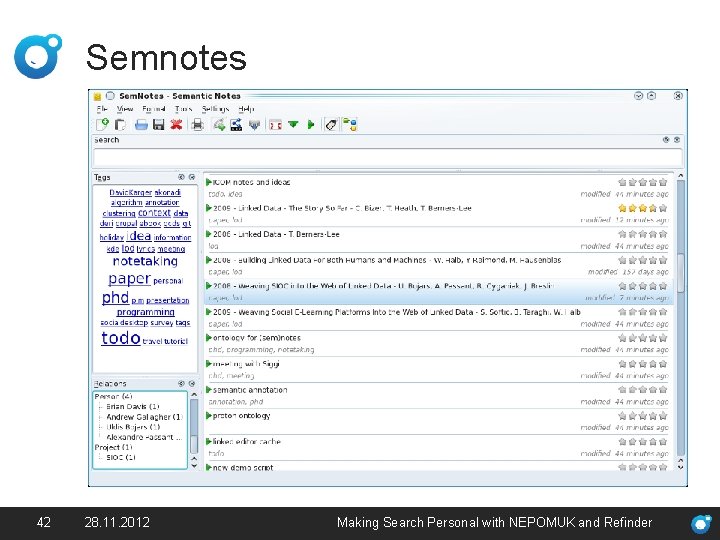This screenshot has height=540, width=720.
Task: Filter notes by the 'programming' tag
Action: [146, 312]
